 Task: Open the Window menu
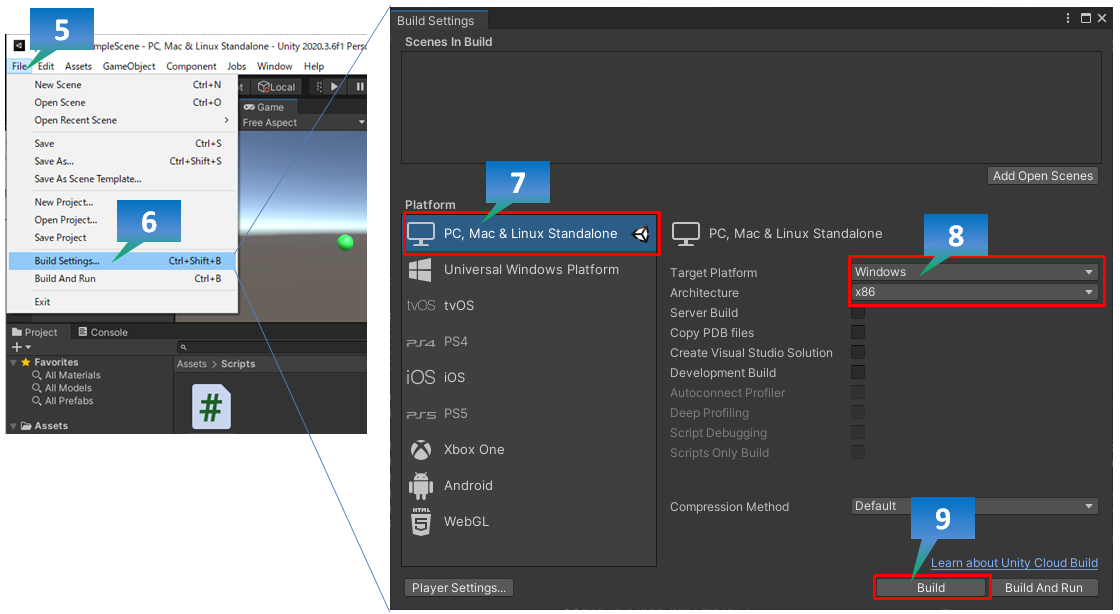[x=275, y=66]
